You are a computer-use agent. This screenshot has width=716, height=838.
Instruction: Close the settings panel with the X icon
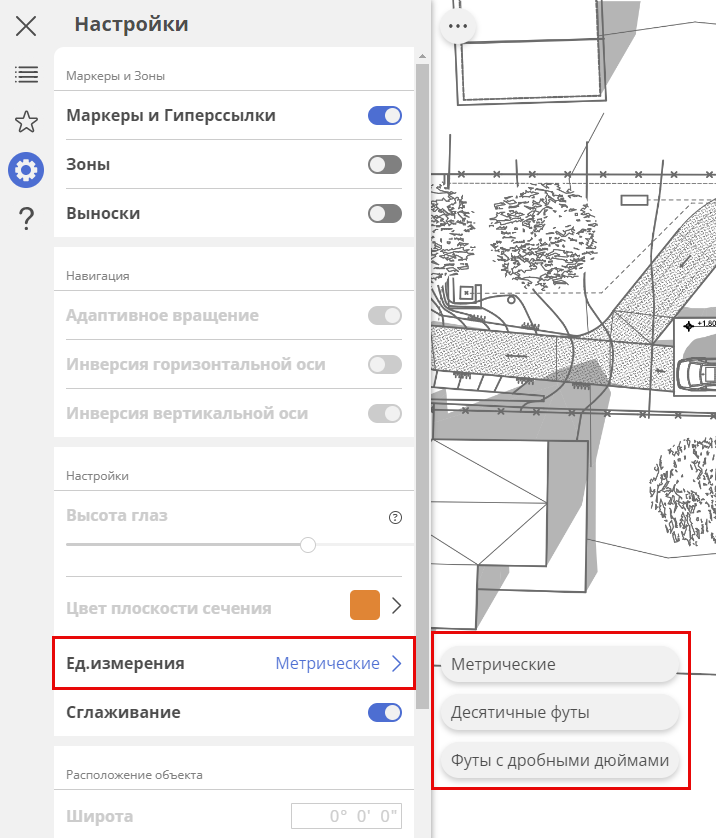click(26, 26)
